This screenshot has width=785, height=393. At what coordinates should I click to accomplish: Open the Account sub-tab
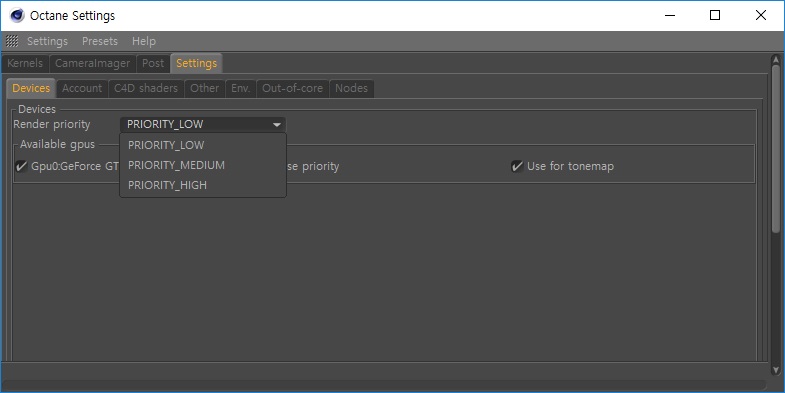tap(82, 88)
